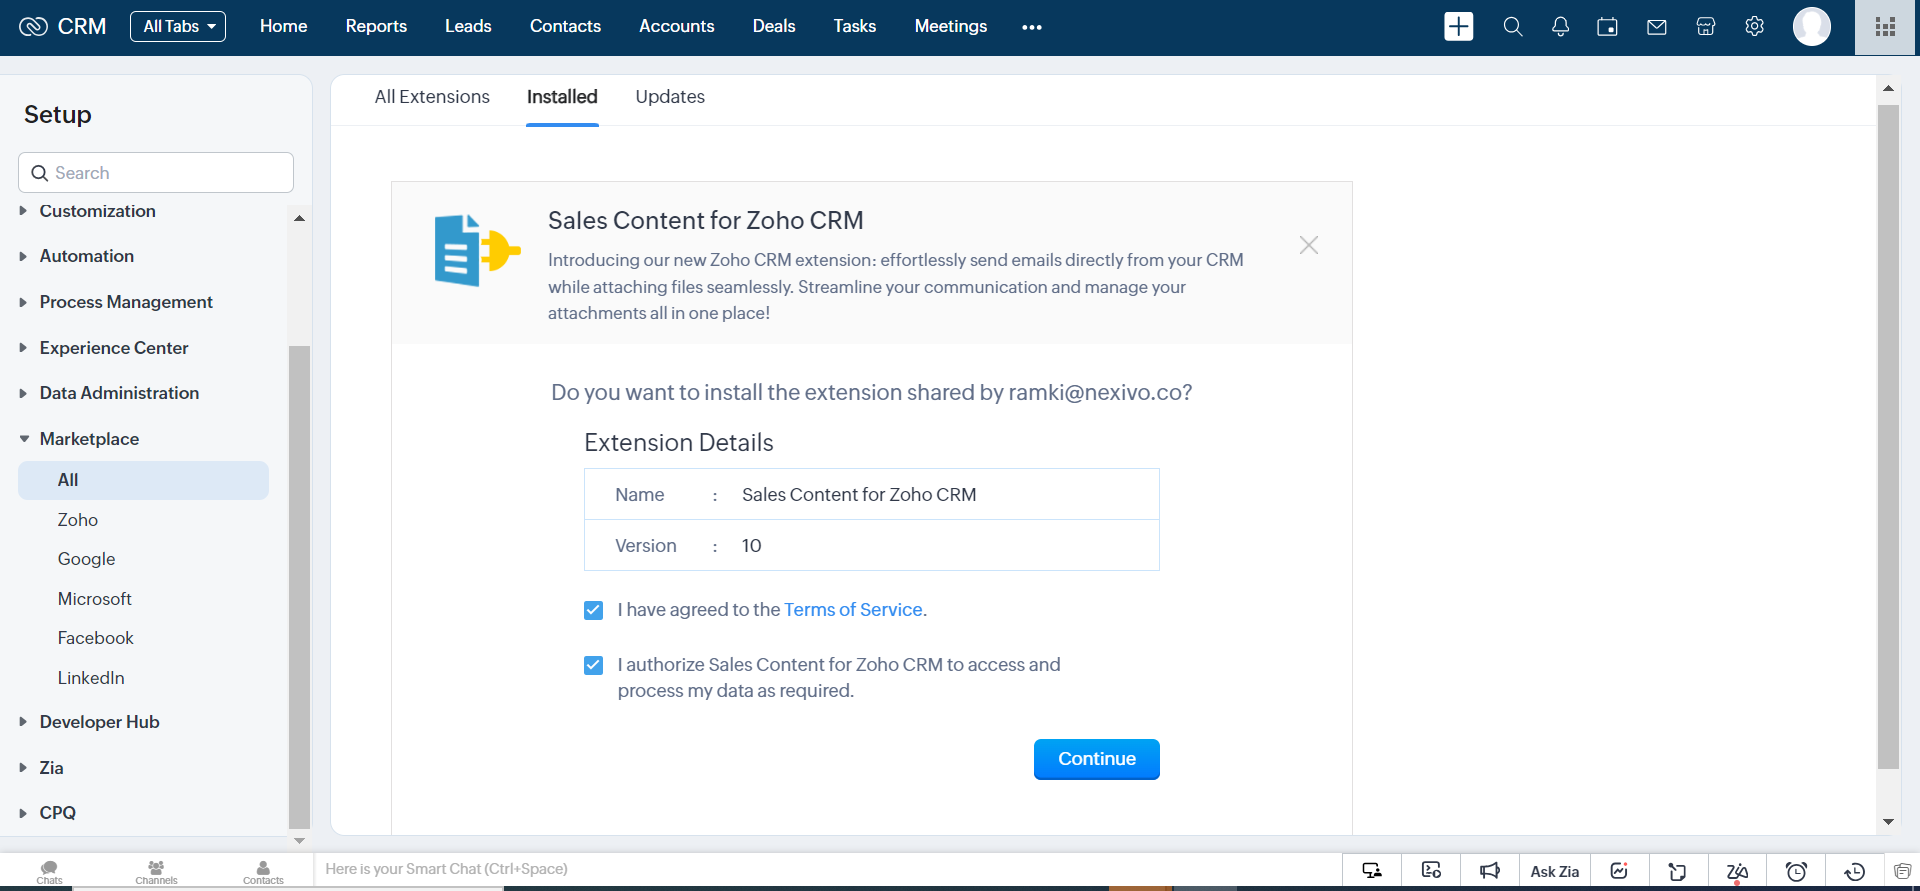Click the main page vertical scrollbar
The height and width of the screenshot is (891, 1920).
[1888, 437]
